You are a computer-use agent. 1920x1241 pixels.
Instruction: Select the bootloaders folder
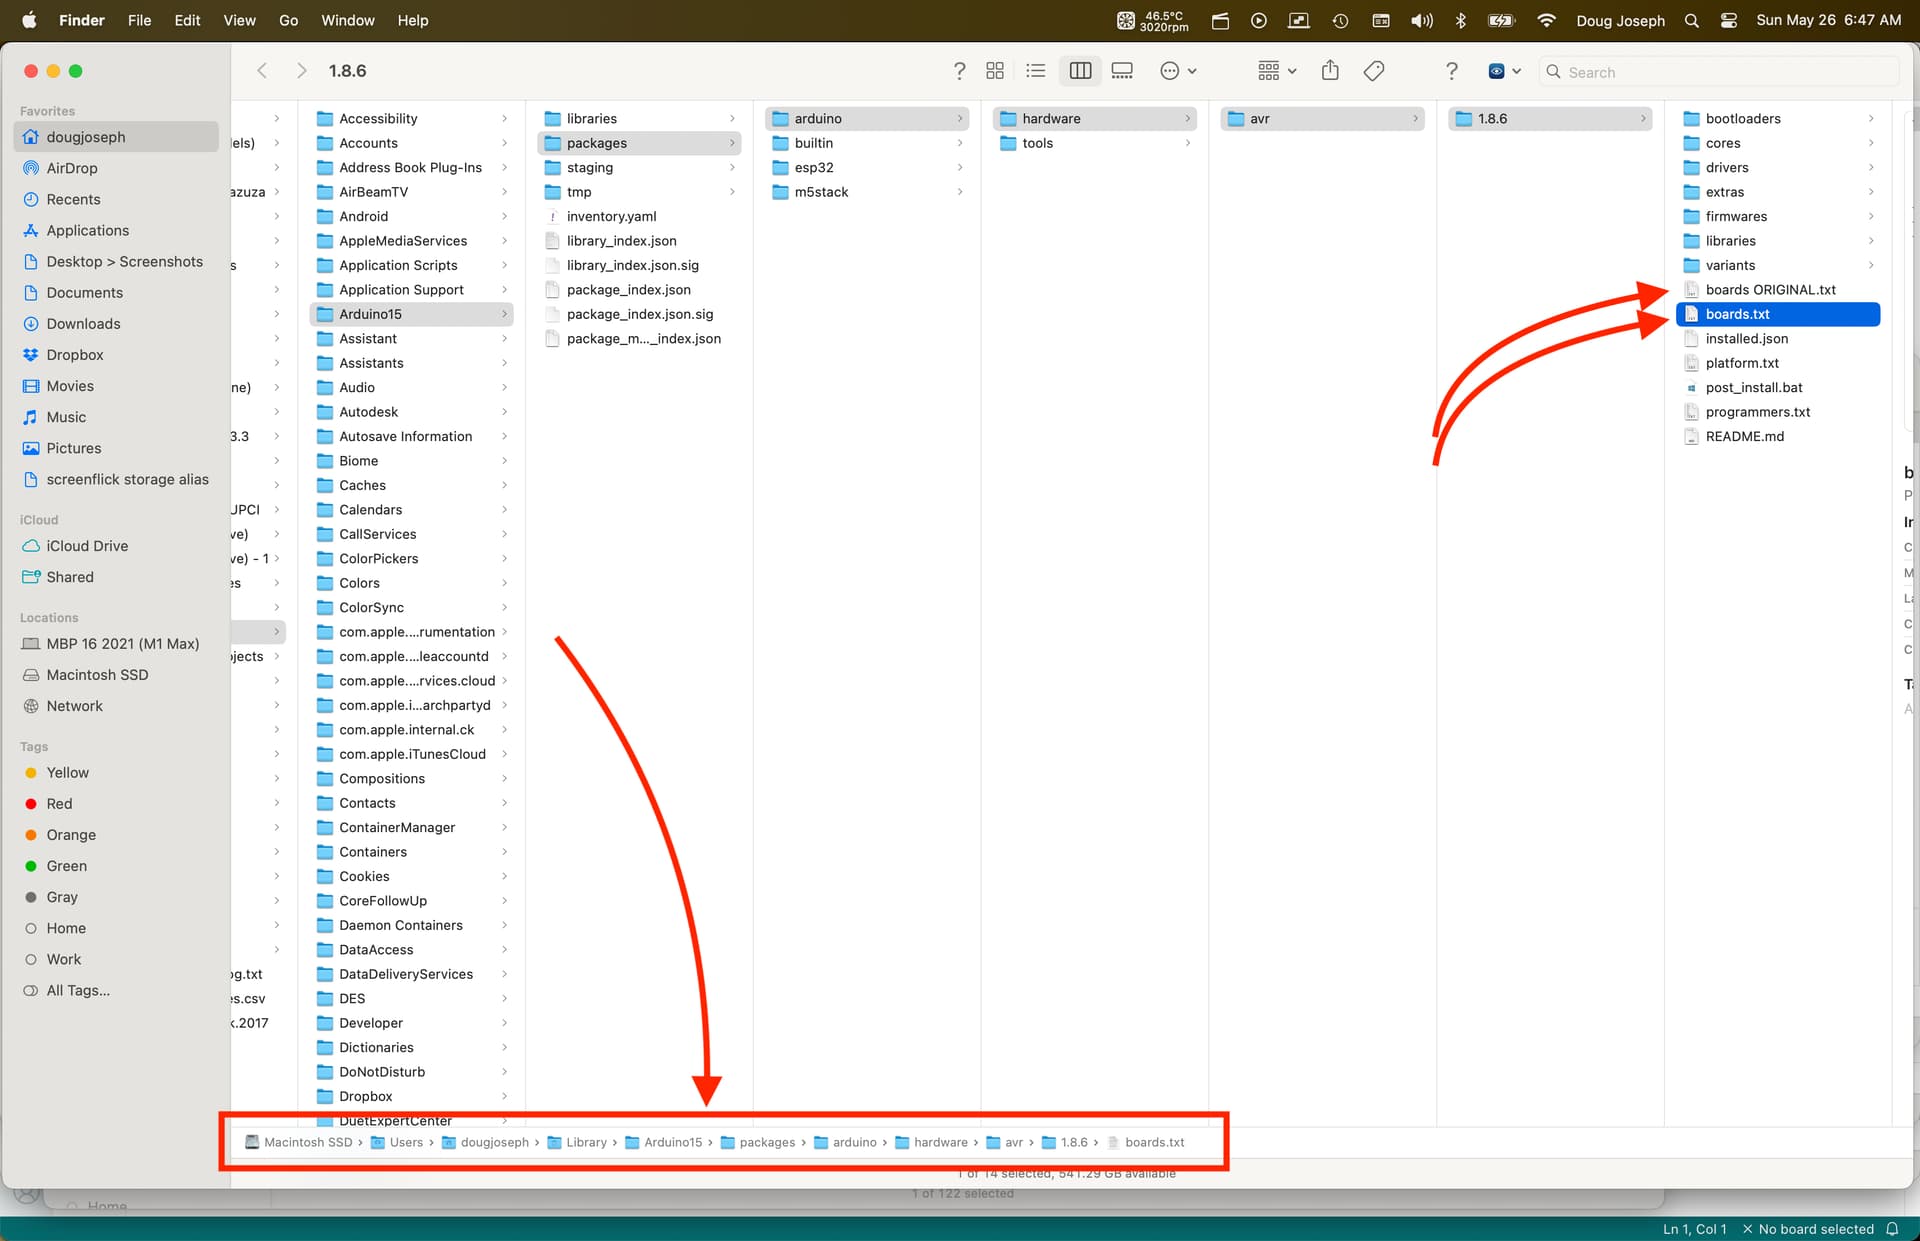1778,118
